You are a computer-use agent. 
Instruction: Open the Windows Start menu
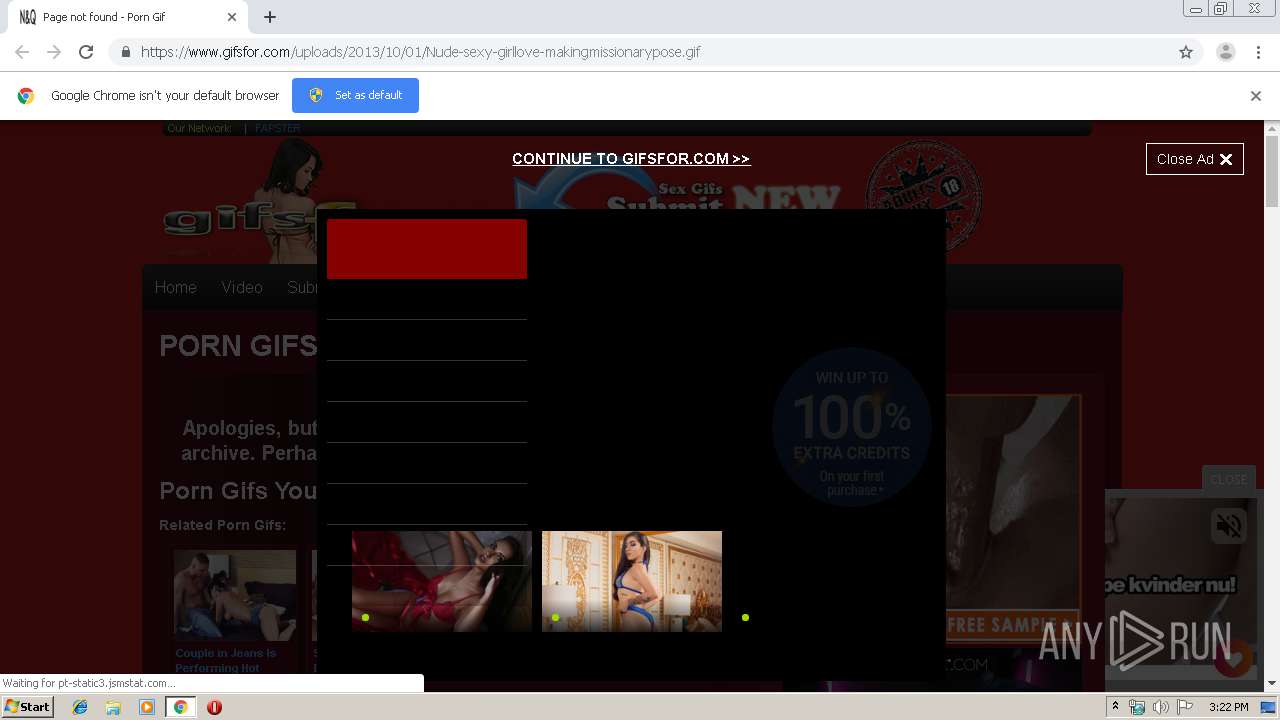pos(28,707)
